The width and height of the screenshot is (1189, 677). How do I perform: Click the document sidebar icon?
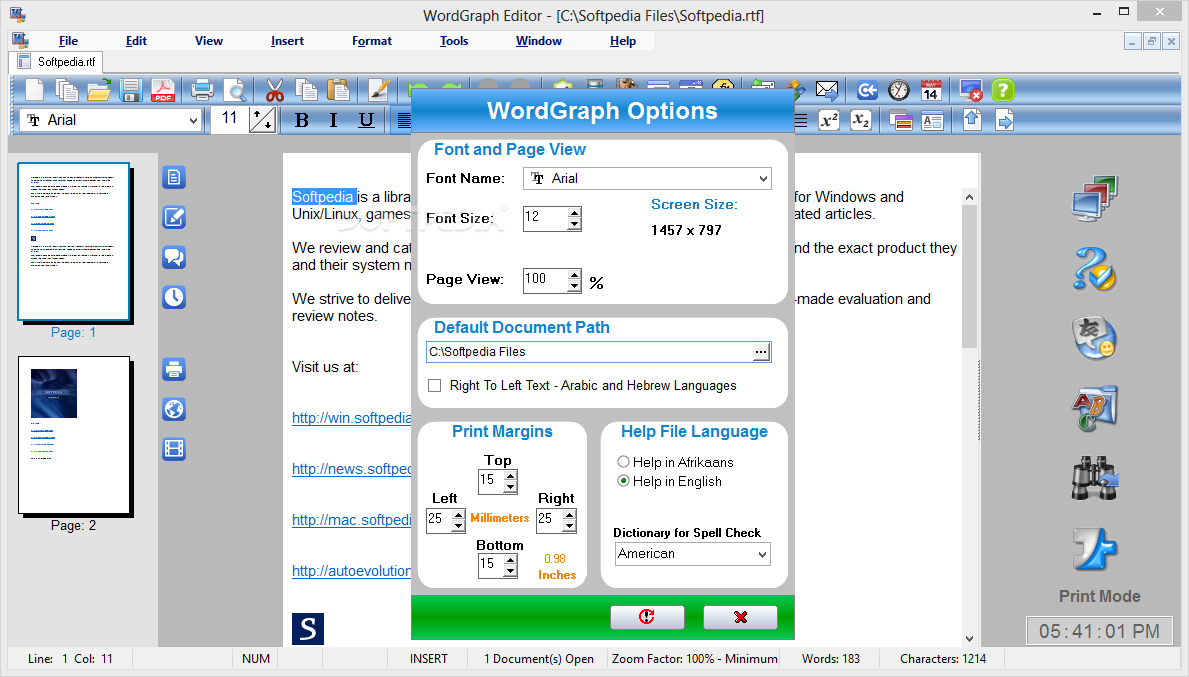[x=174, y=177]
